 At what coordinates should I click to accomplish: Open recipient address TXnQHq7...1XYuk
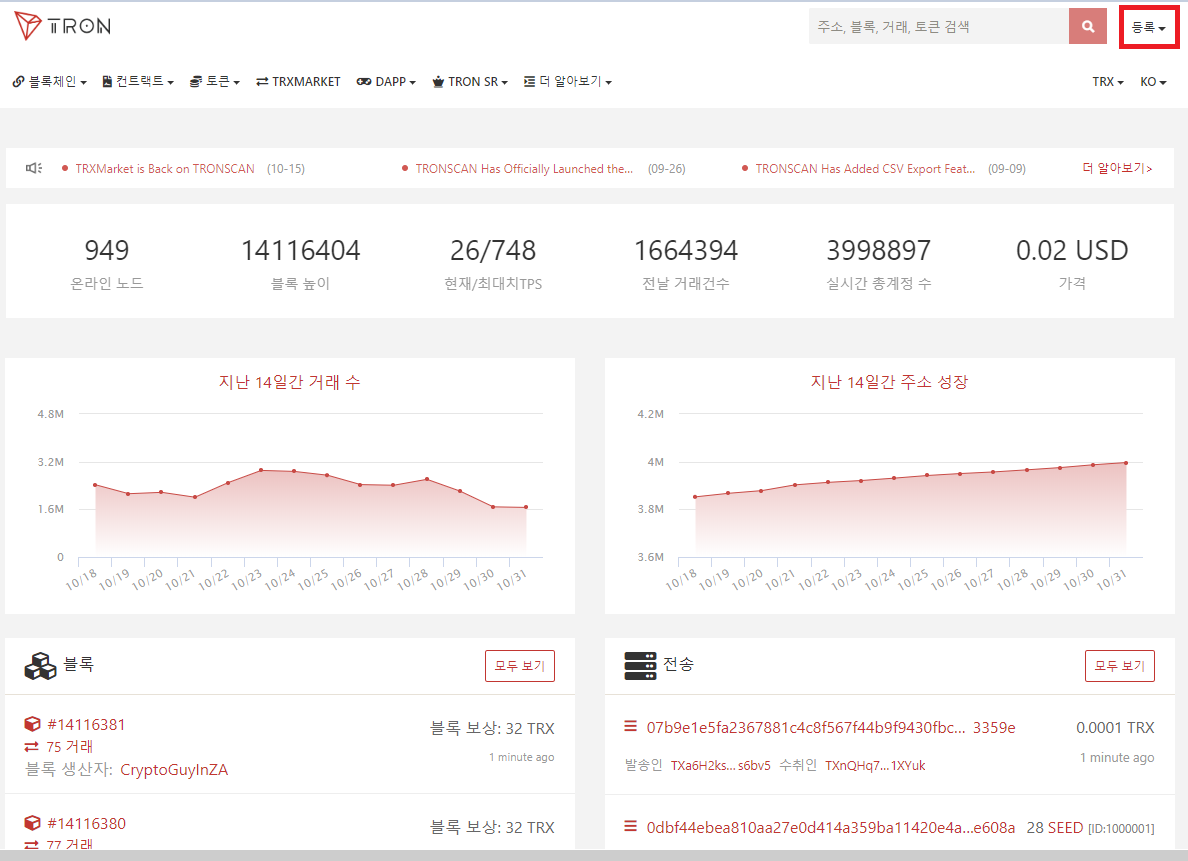click(x=875, y=766)
